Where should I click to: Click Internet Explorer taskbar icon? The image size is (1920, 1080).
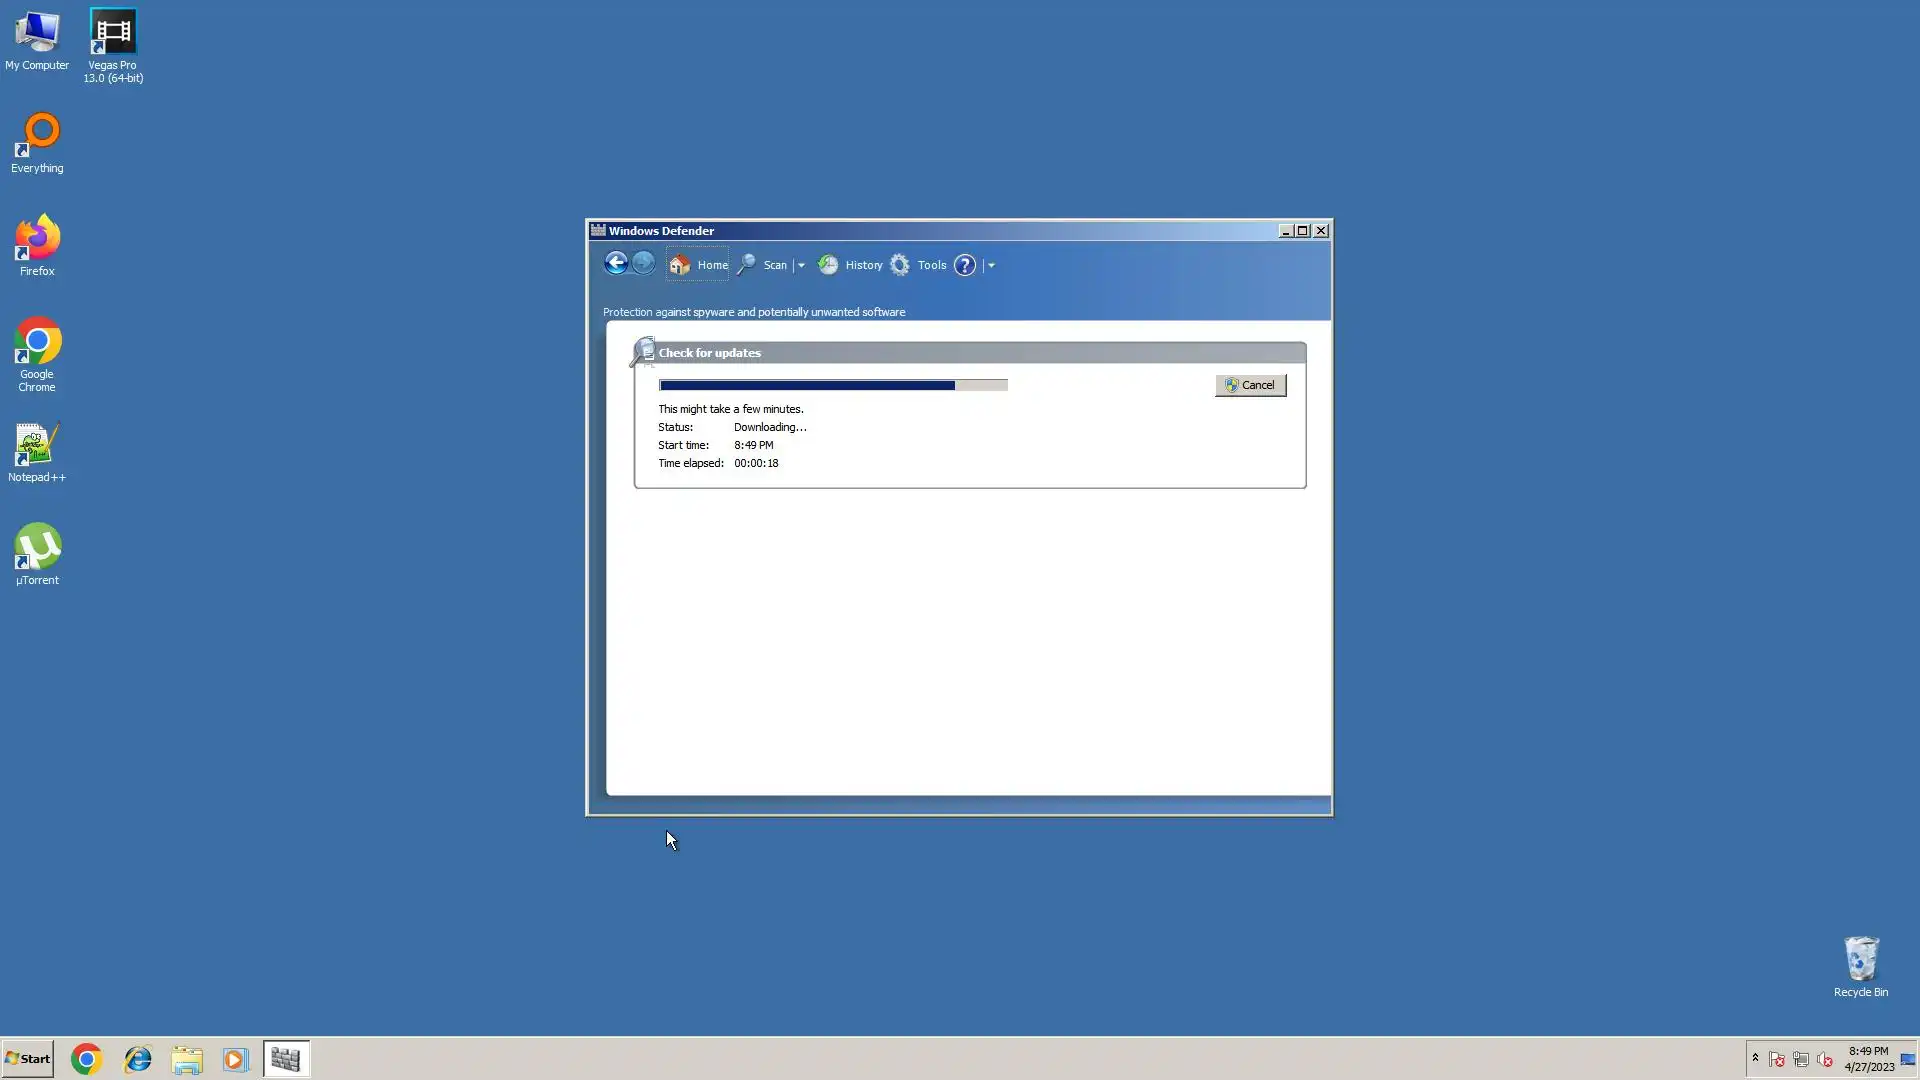point(137,1059)
